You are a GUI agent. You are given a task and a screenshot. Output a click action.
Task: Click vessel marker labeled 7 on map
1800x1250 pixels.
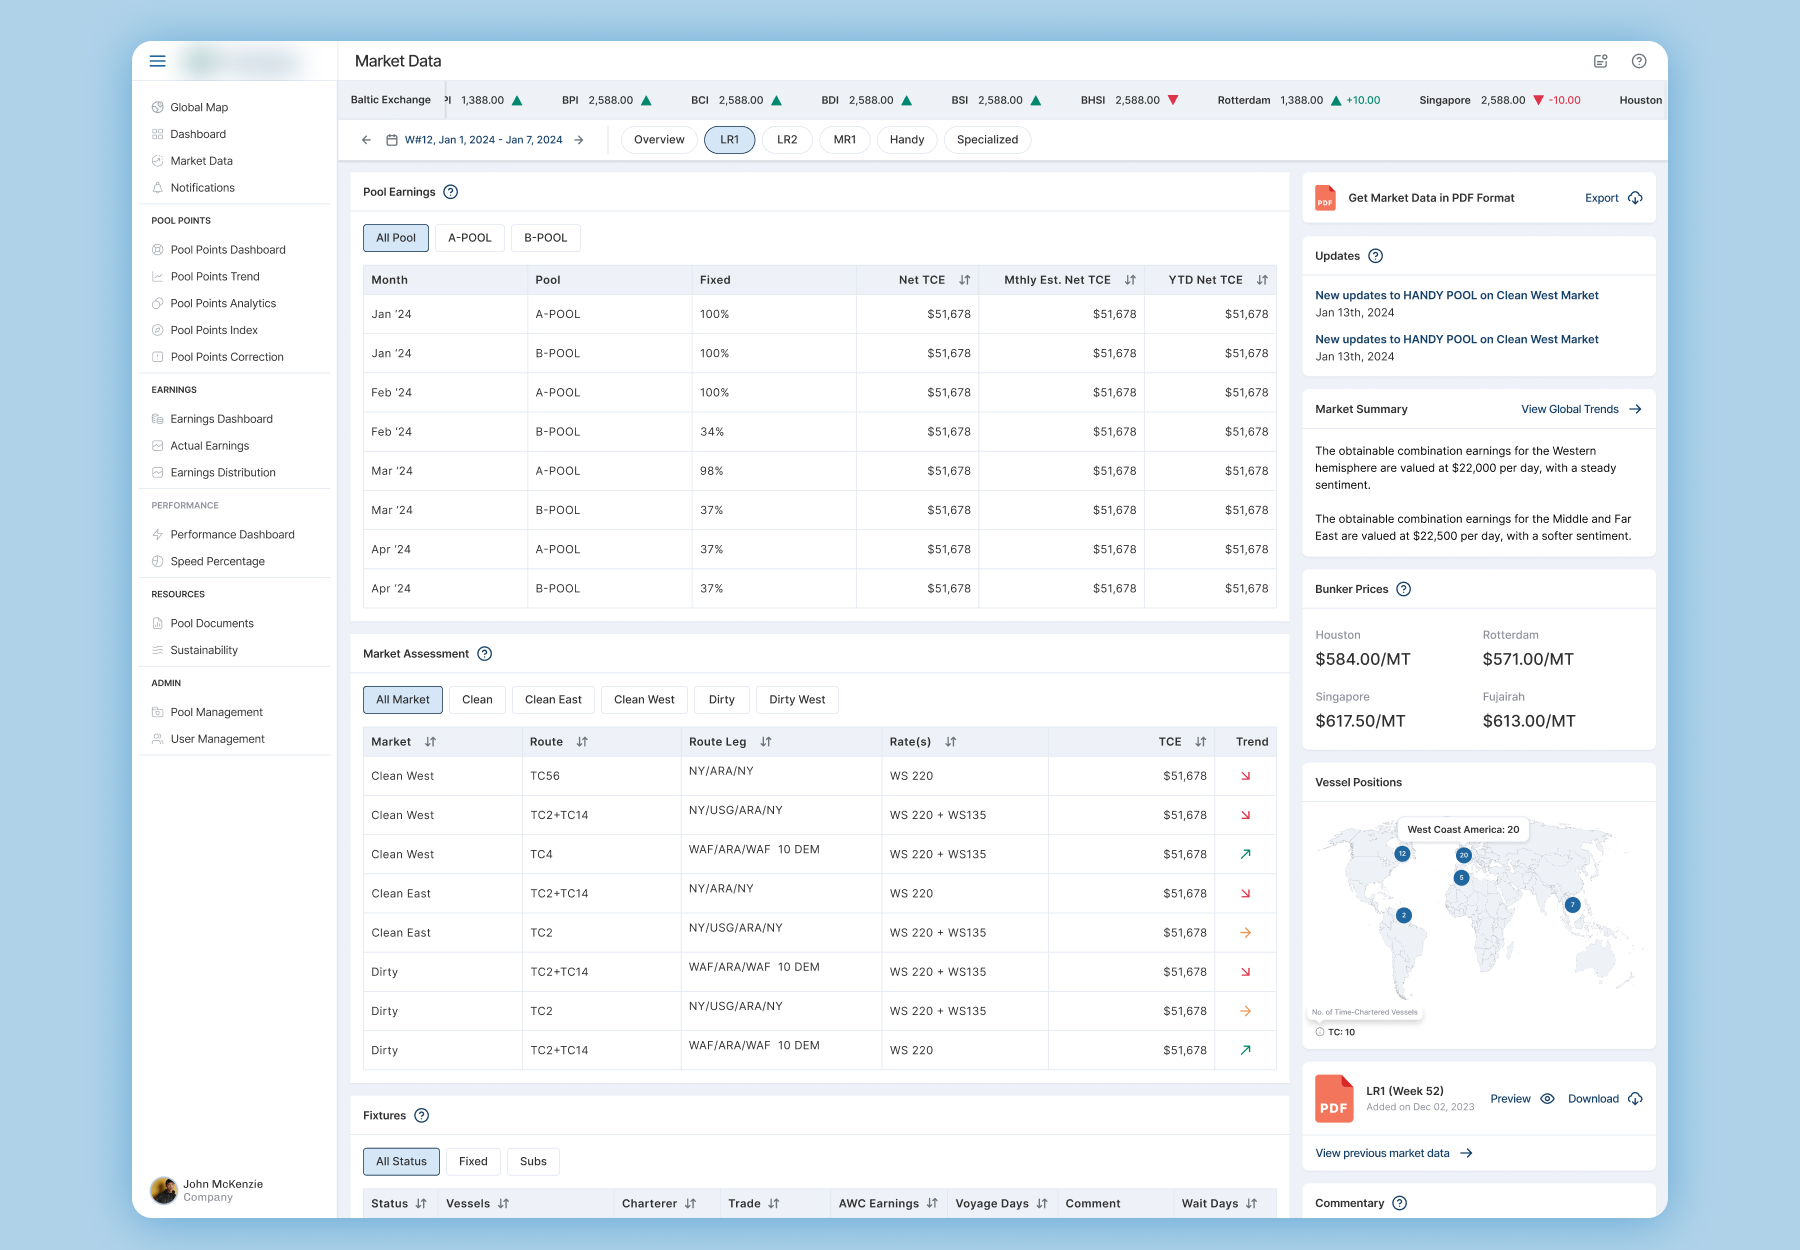pos(1572,905)
